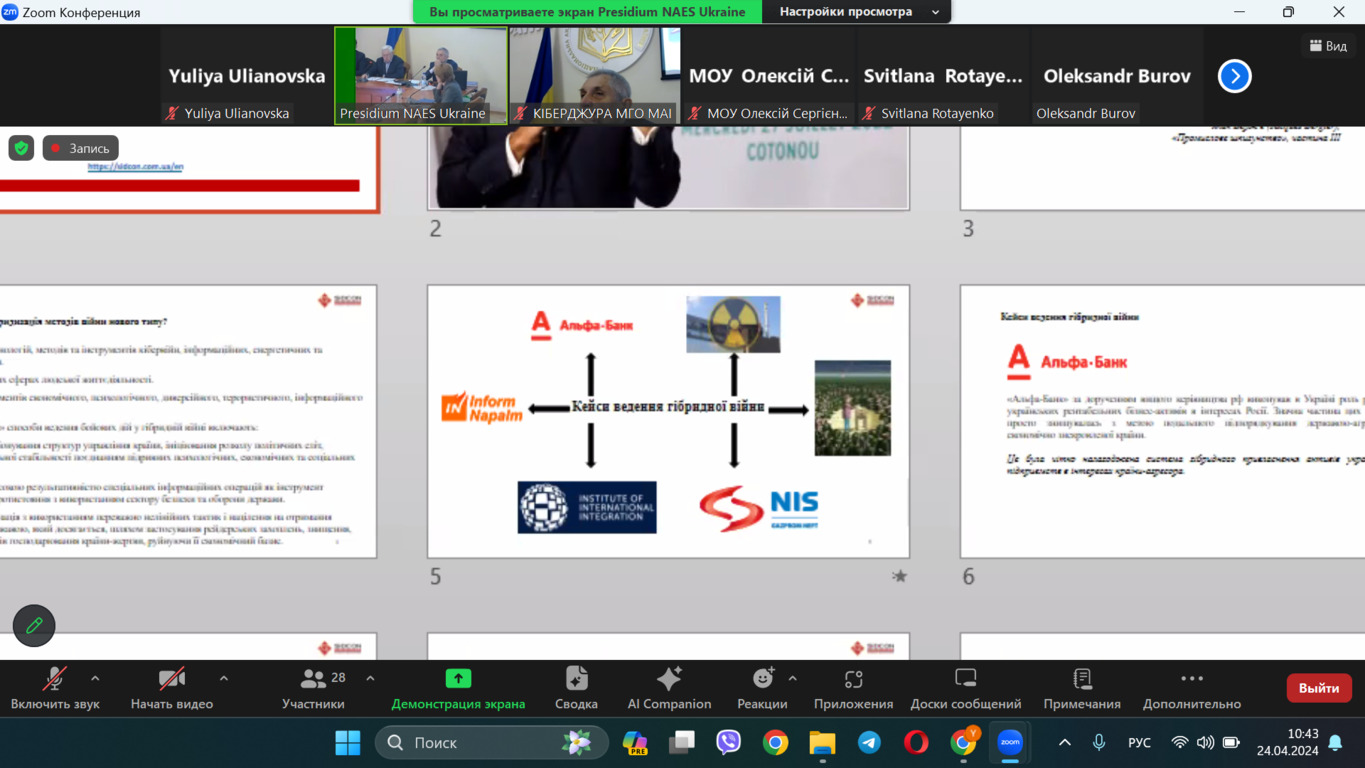Click the taskbar Поиск search box
The width and height of the screenshot is (1365, 768).
[490, 743]
